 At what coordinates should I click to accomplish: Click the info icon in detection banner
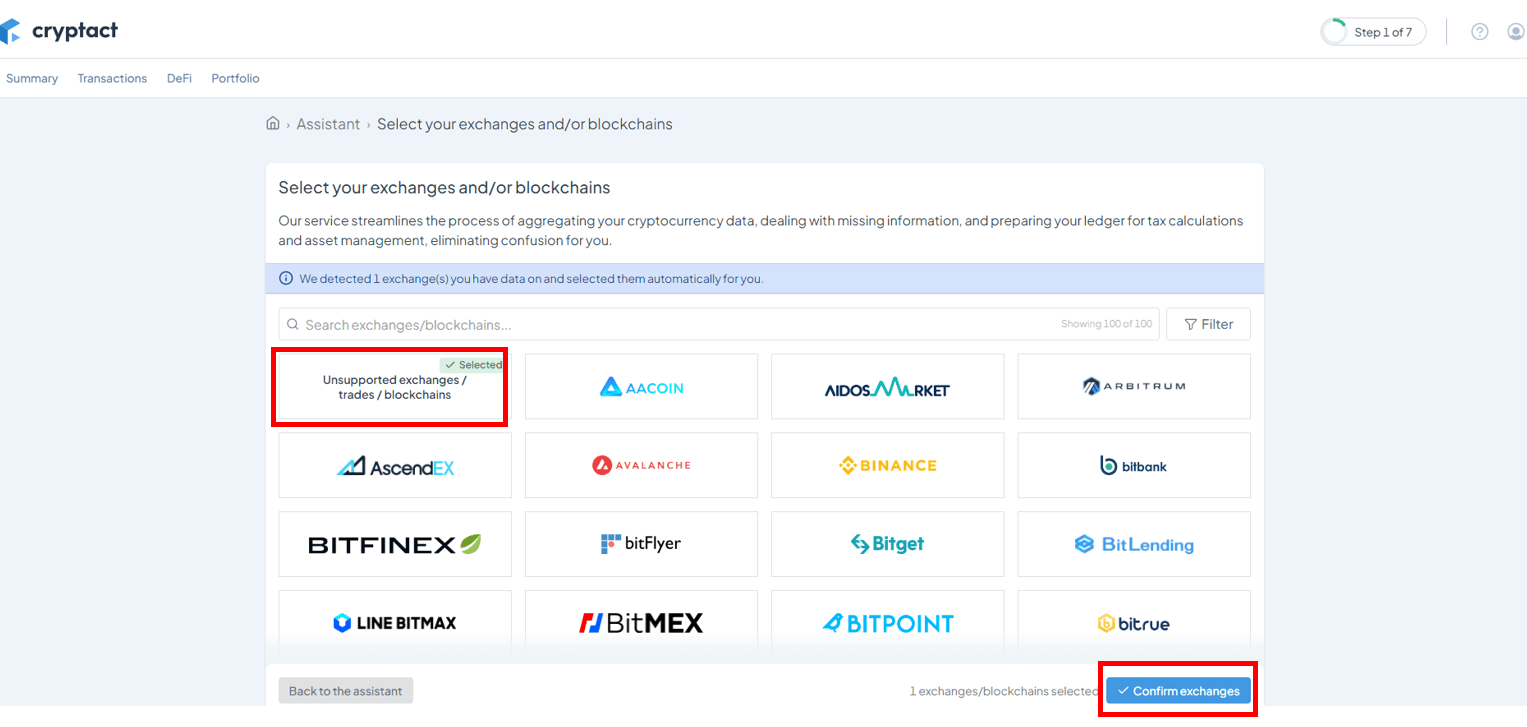[x=286, y=278]
